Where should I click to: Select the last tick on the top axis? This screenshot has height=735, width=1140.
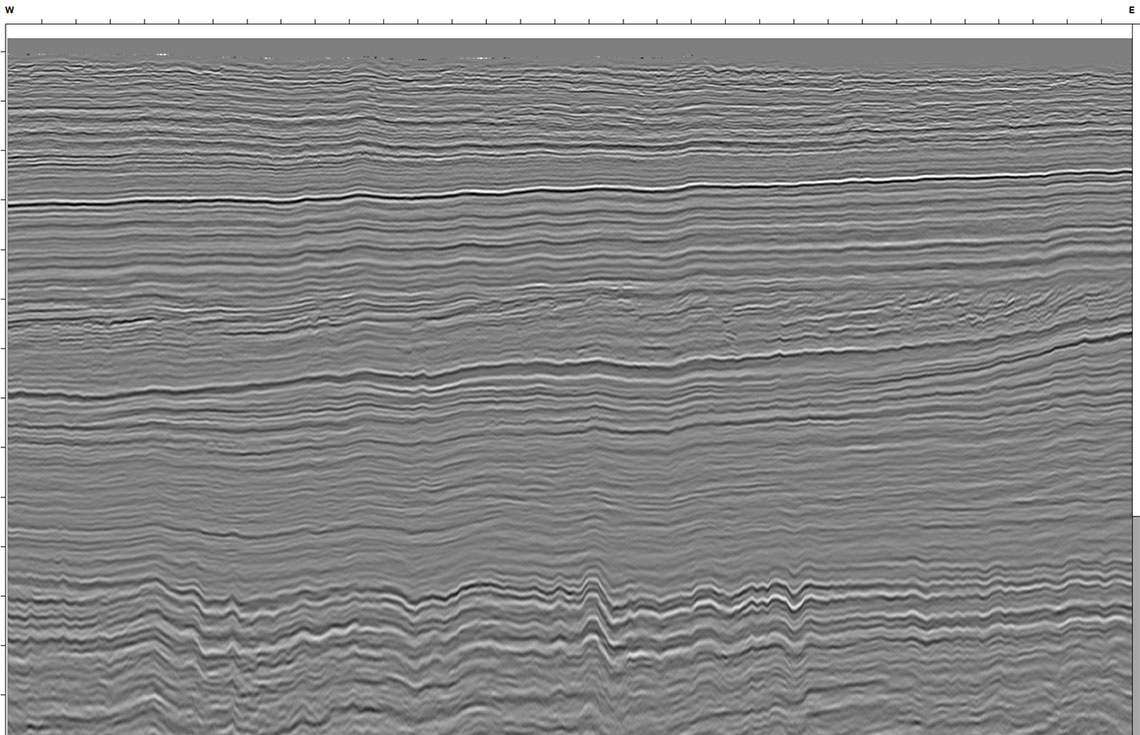pos(1102,22)
